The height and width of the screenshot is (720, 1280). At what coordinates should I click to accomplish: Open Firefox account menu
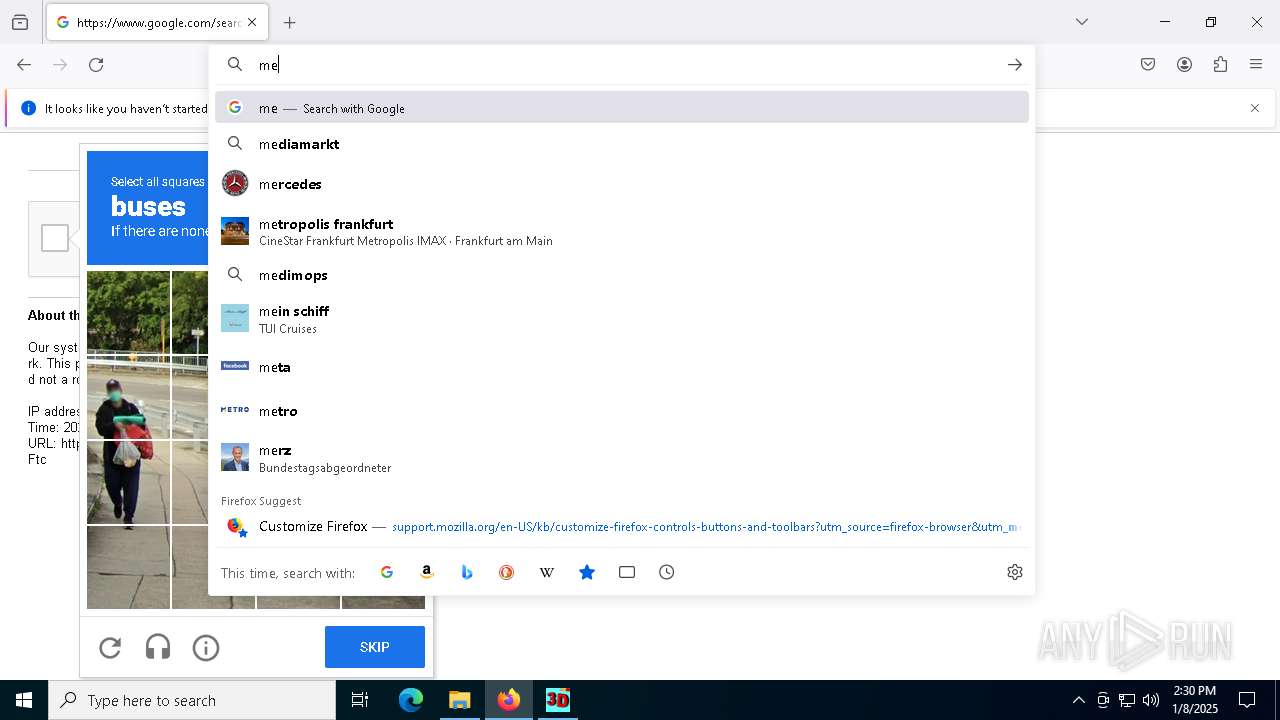(x=1184, y=65)
